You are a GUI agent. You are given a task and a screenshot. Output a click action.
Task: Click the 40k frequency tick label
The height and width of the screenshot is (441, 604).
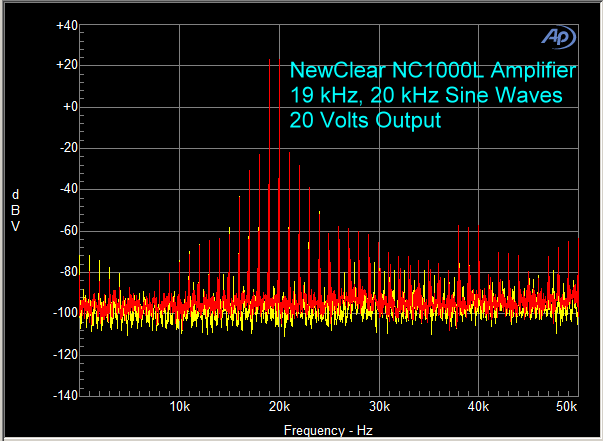479,408
